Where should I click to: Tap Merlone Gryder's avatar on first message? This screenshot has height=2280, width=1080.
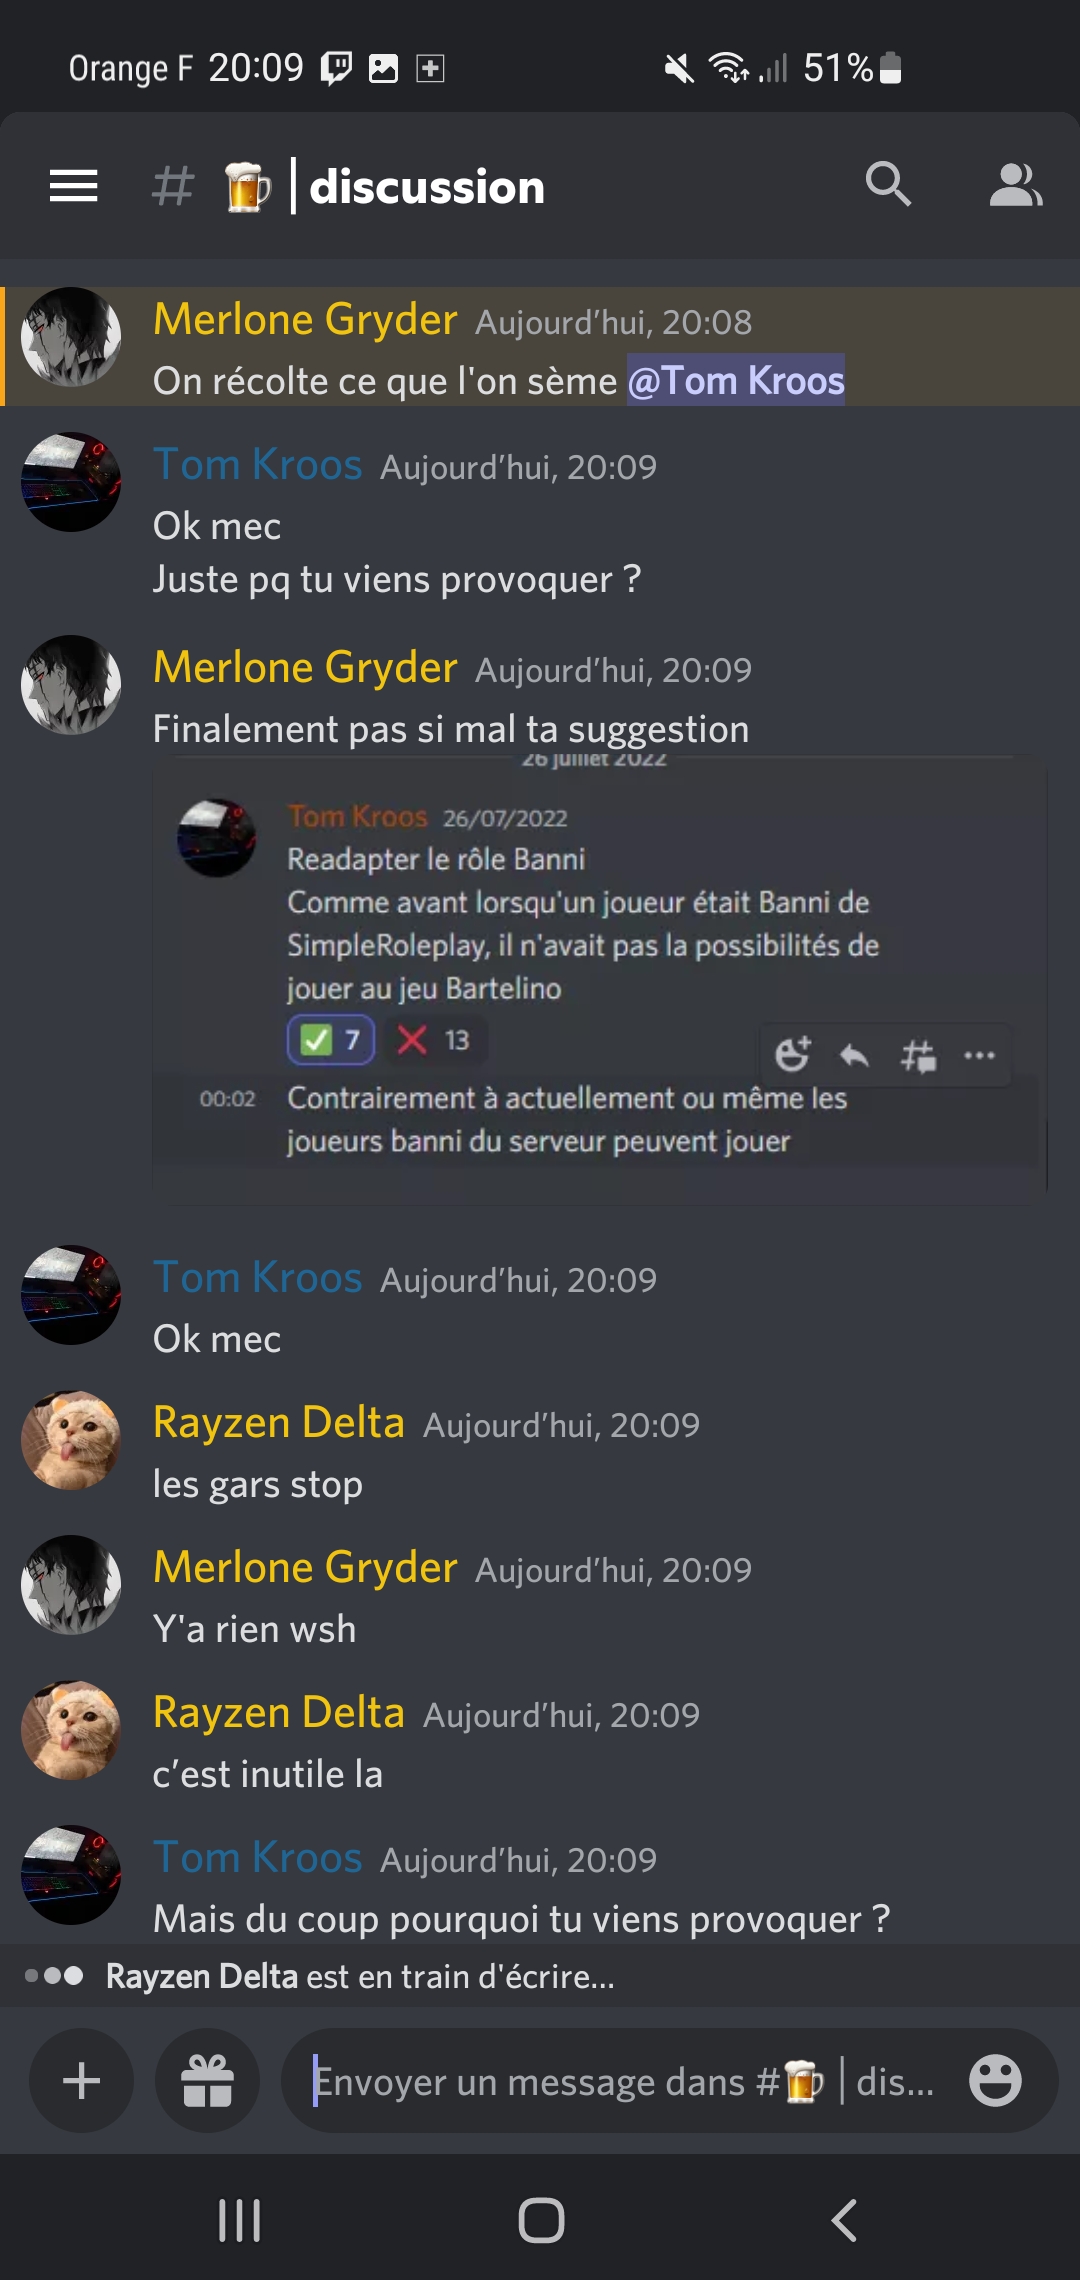71,337
